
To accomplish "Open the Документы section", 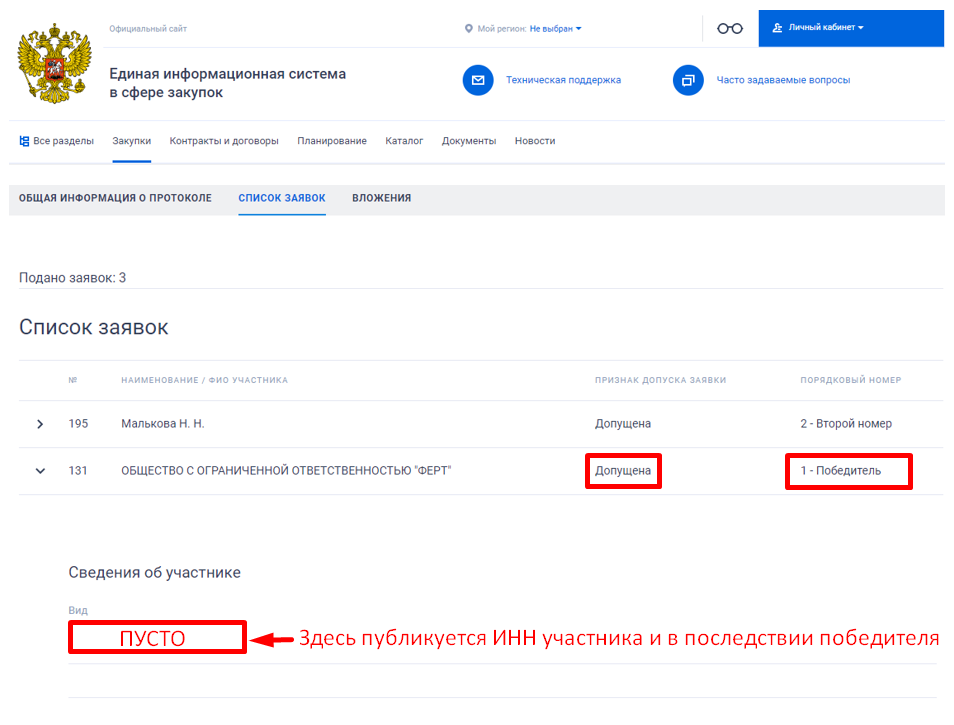I will coord(469,141).
